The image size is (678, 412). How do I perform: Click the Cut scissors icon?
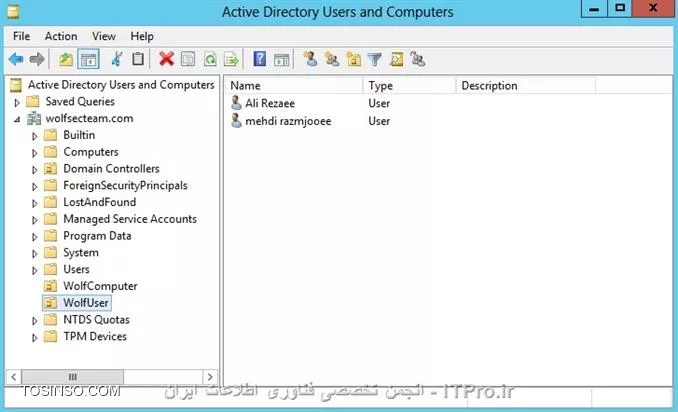(117, 59)
